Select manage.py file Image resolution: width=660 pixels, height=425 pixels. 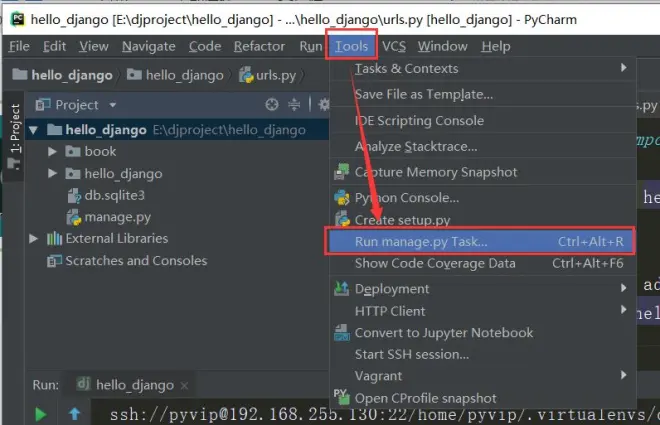(x=109, y=217)
